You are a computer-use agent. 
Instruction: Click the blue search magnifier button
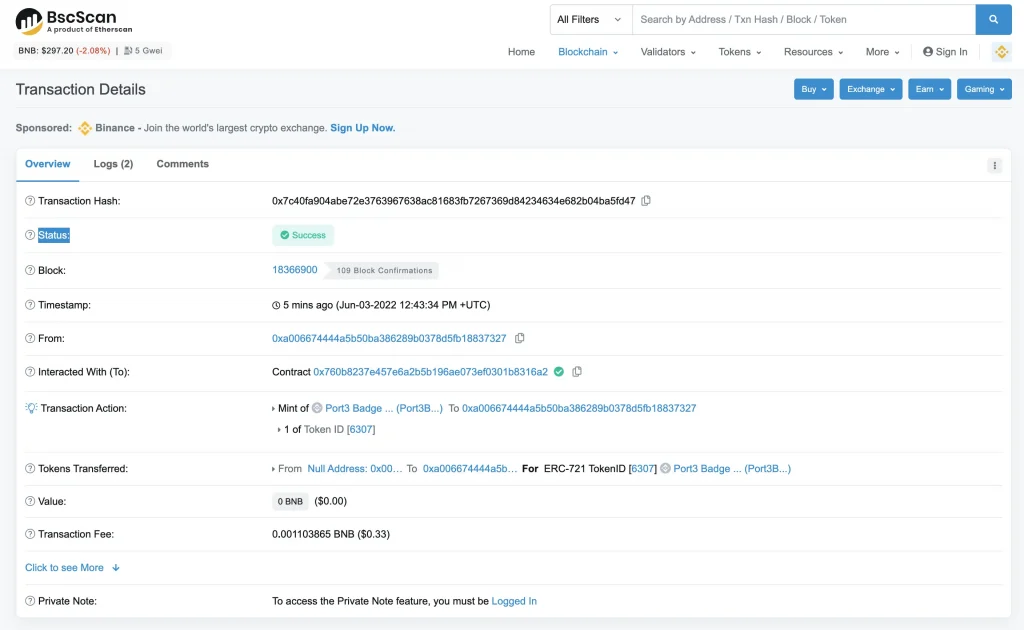click(993, 19)
